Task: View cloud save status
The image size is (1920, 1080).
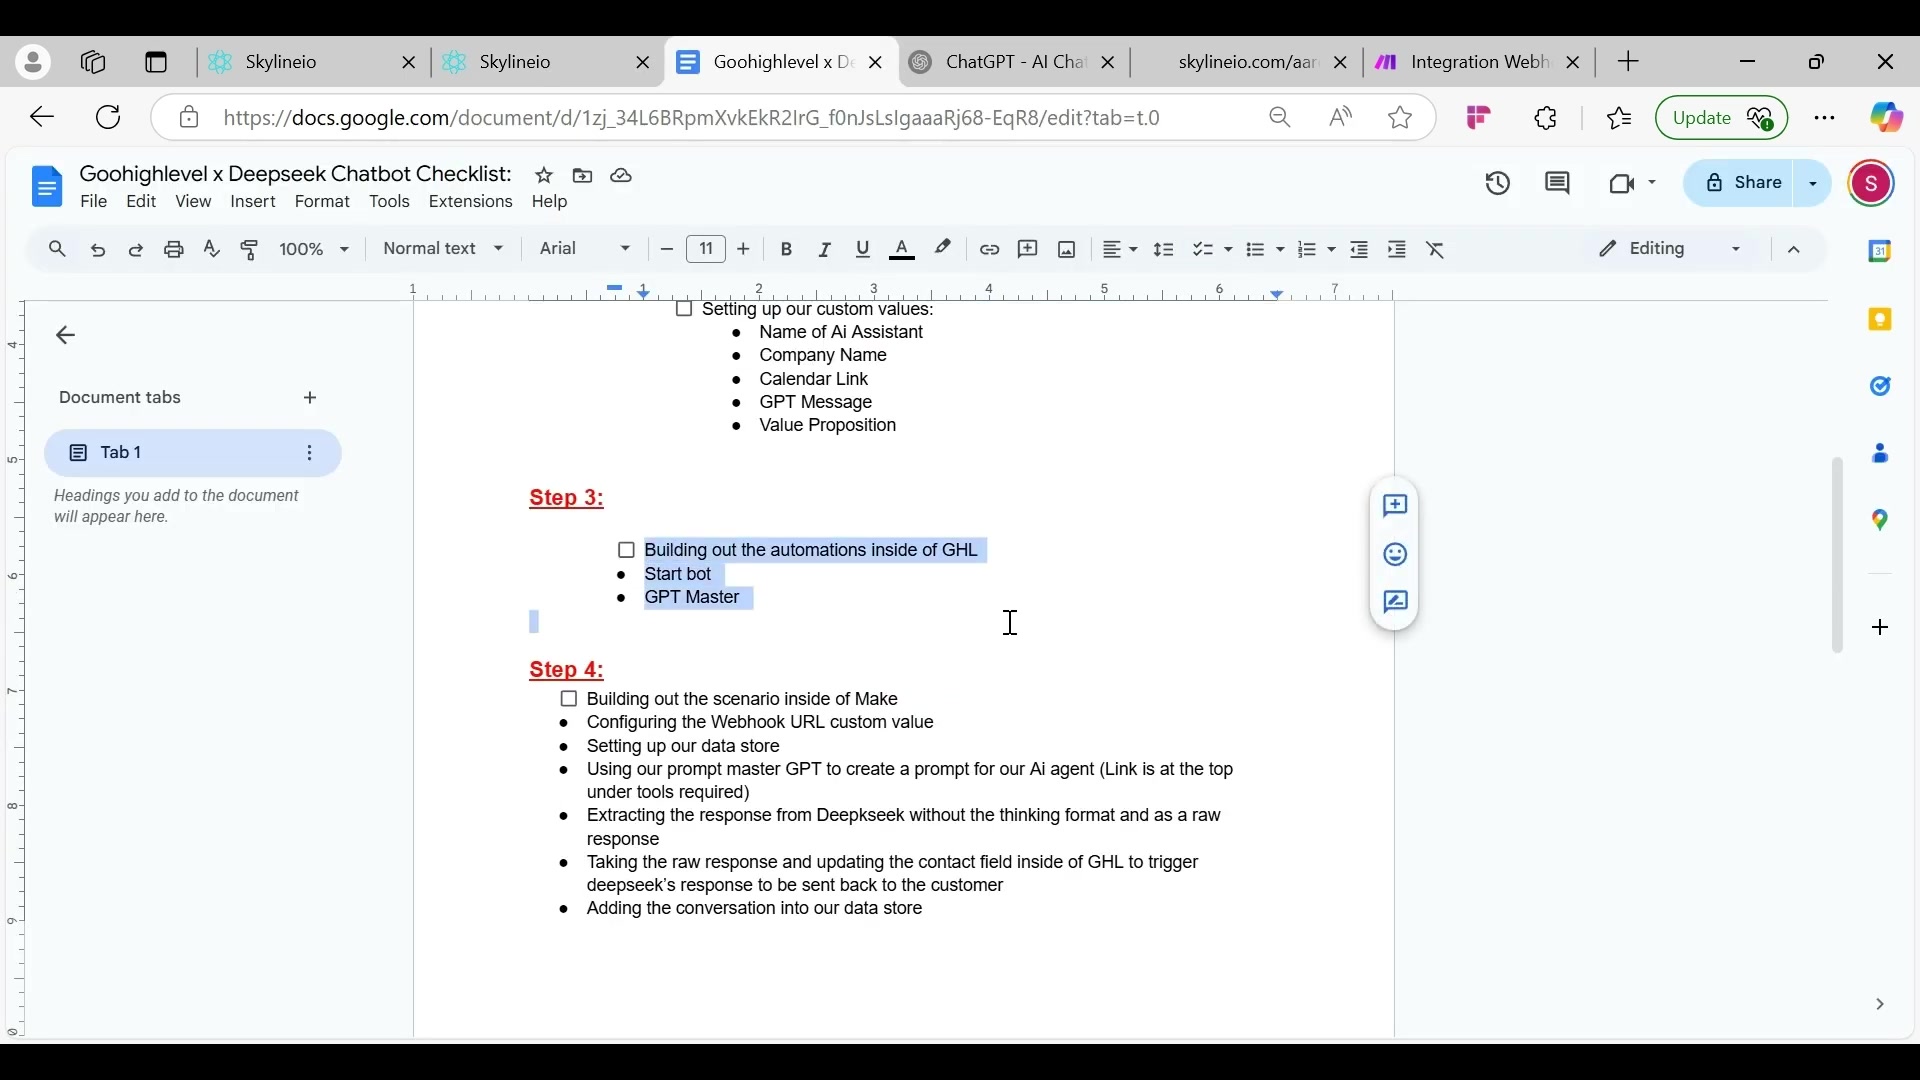Action: 622,176
